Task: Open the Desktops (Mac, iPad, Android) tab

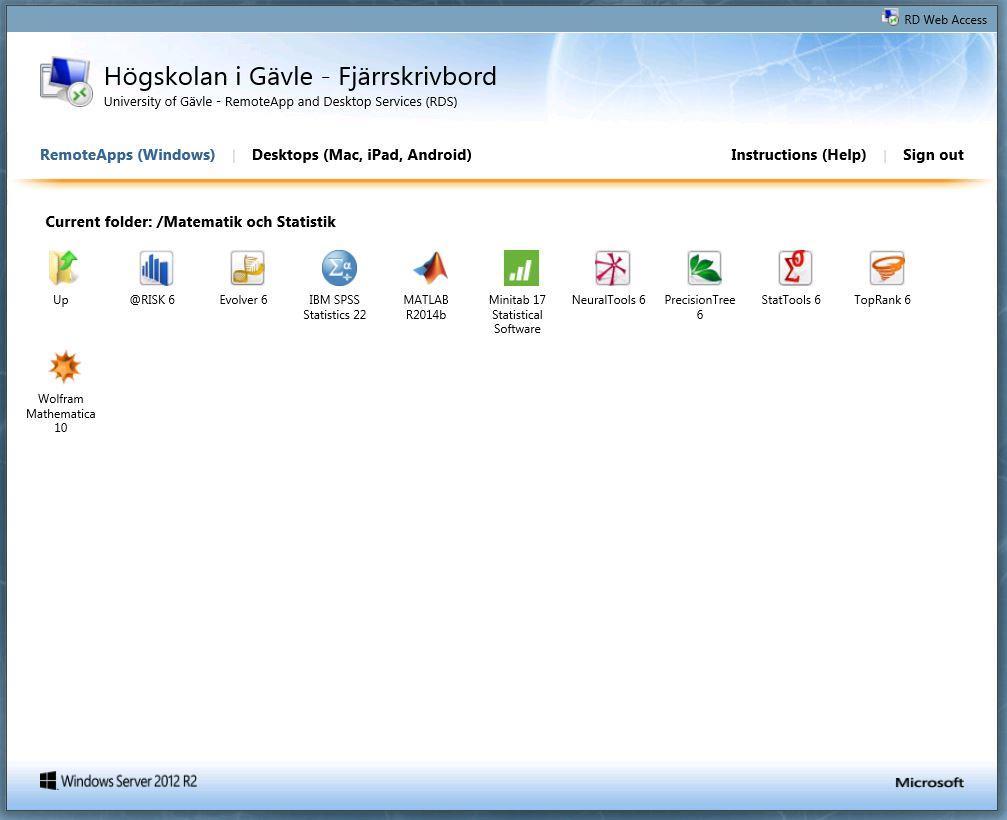Action: click(x=362, y=155)
